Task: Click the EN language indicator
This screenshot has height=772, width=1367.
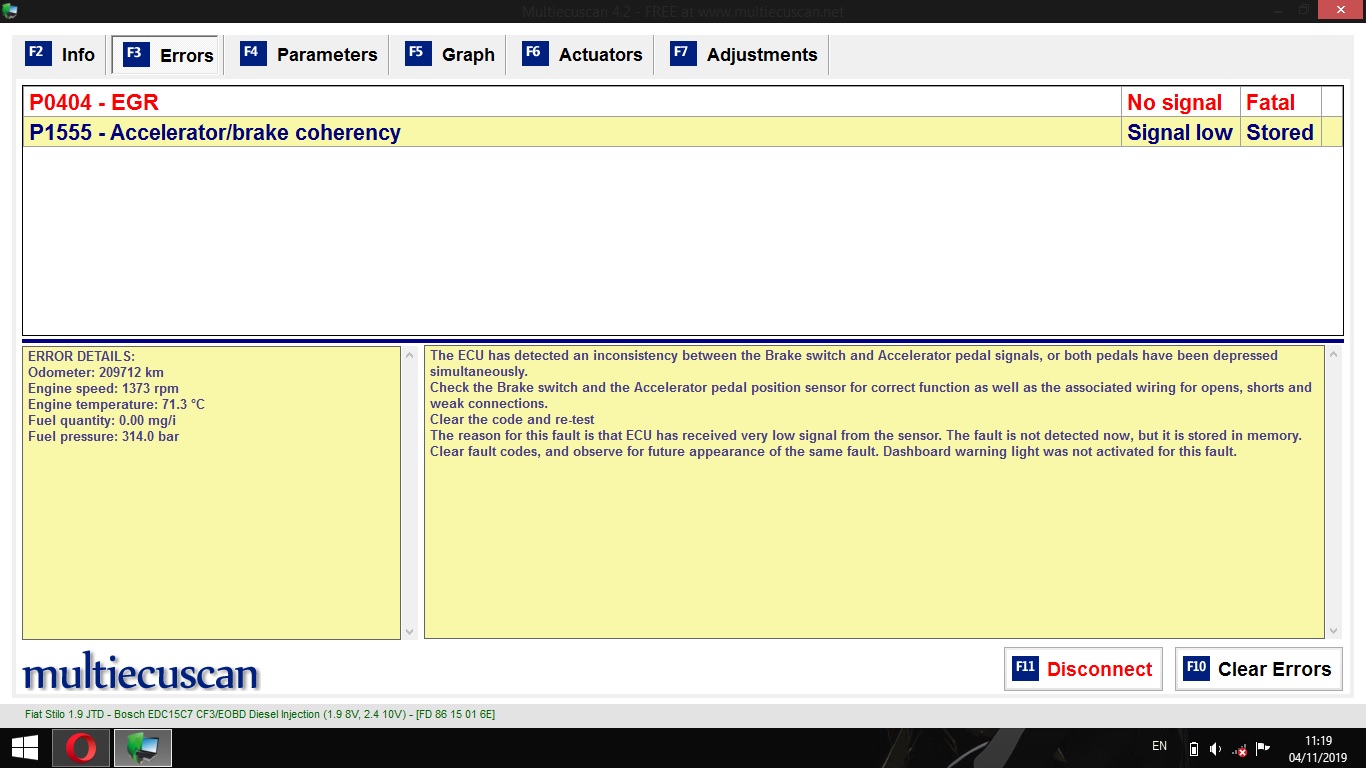Action: click(x=1160, y=746)
